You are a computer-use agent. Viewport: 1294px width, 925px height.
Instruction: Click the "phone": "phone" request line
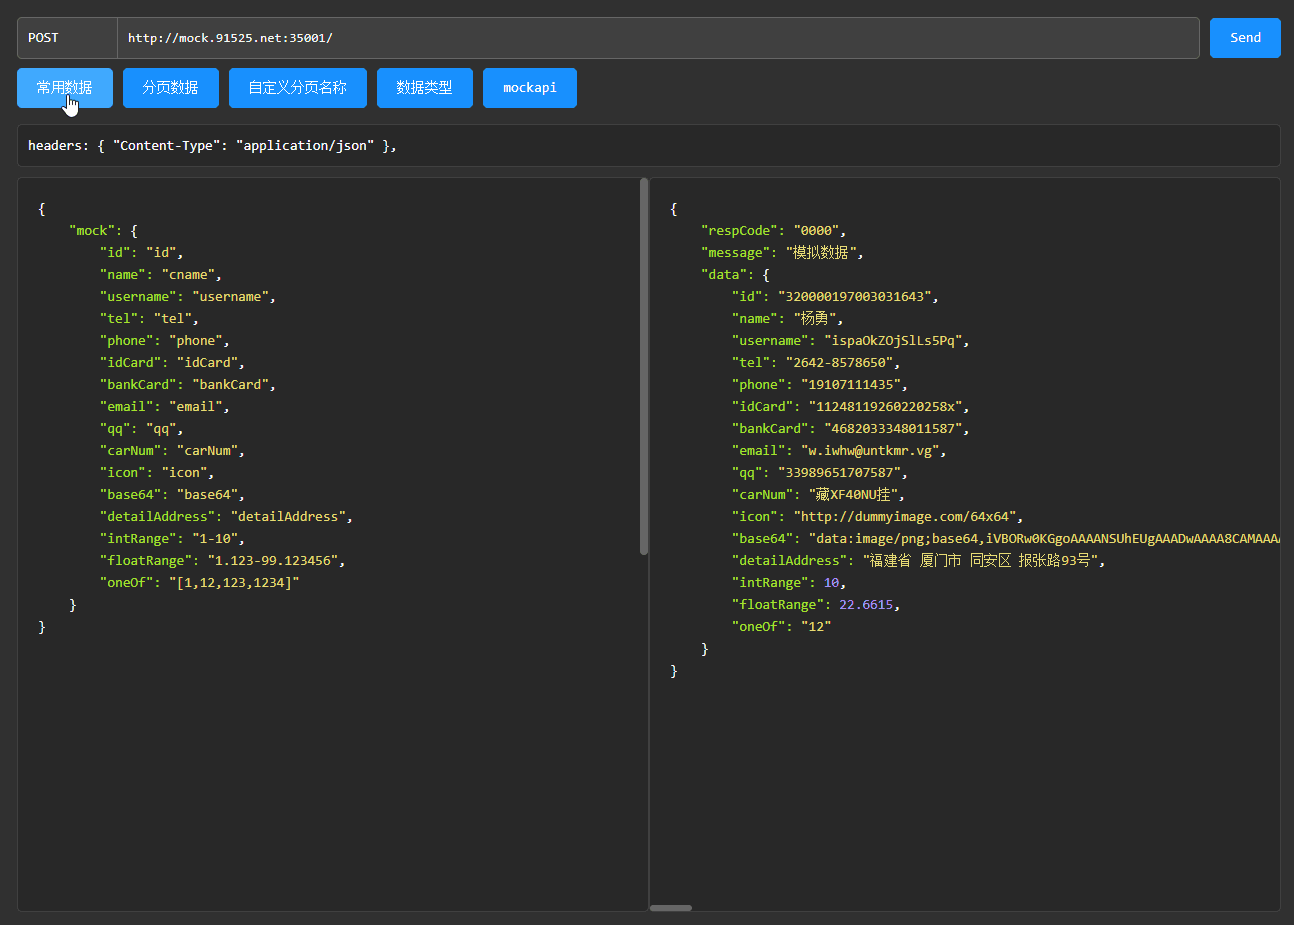[x=165, y=341]
